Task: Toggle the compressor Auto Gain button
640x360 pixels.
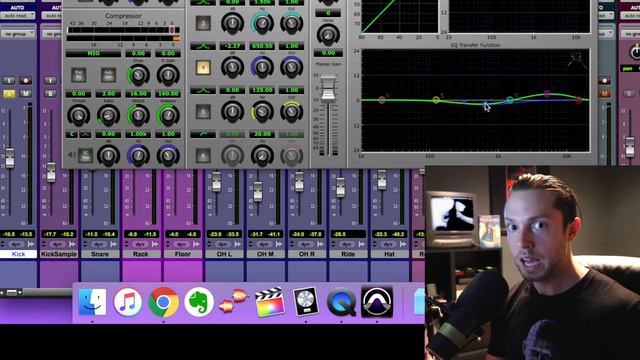Action: pyautogui.click(x=108, y=75)
